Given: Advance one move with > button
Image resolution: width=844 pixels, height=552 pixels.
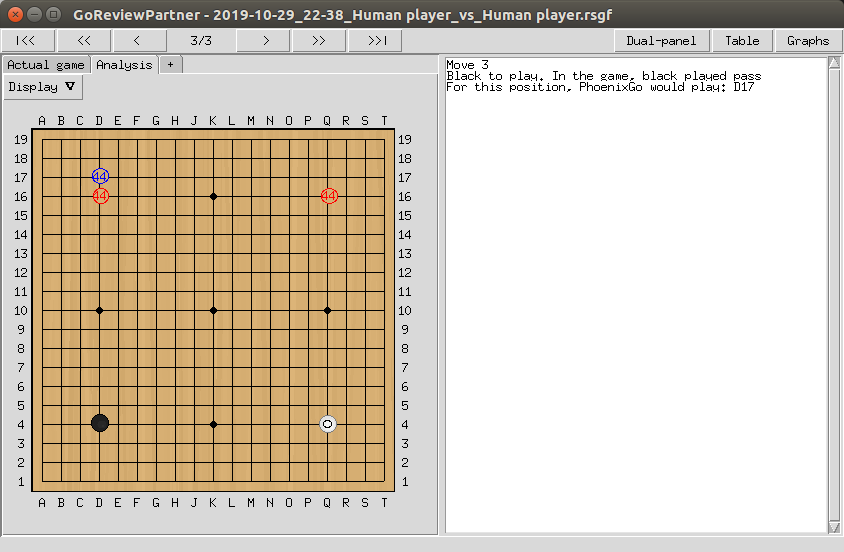Looking at the screenshot, I should [x=264, y=40].
